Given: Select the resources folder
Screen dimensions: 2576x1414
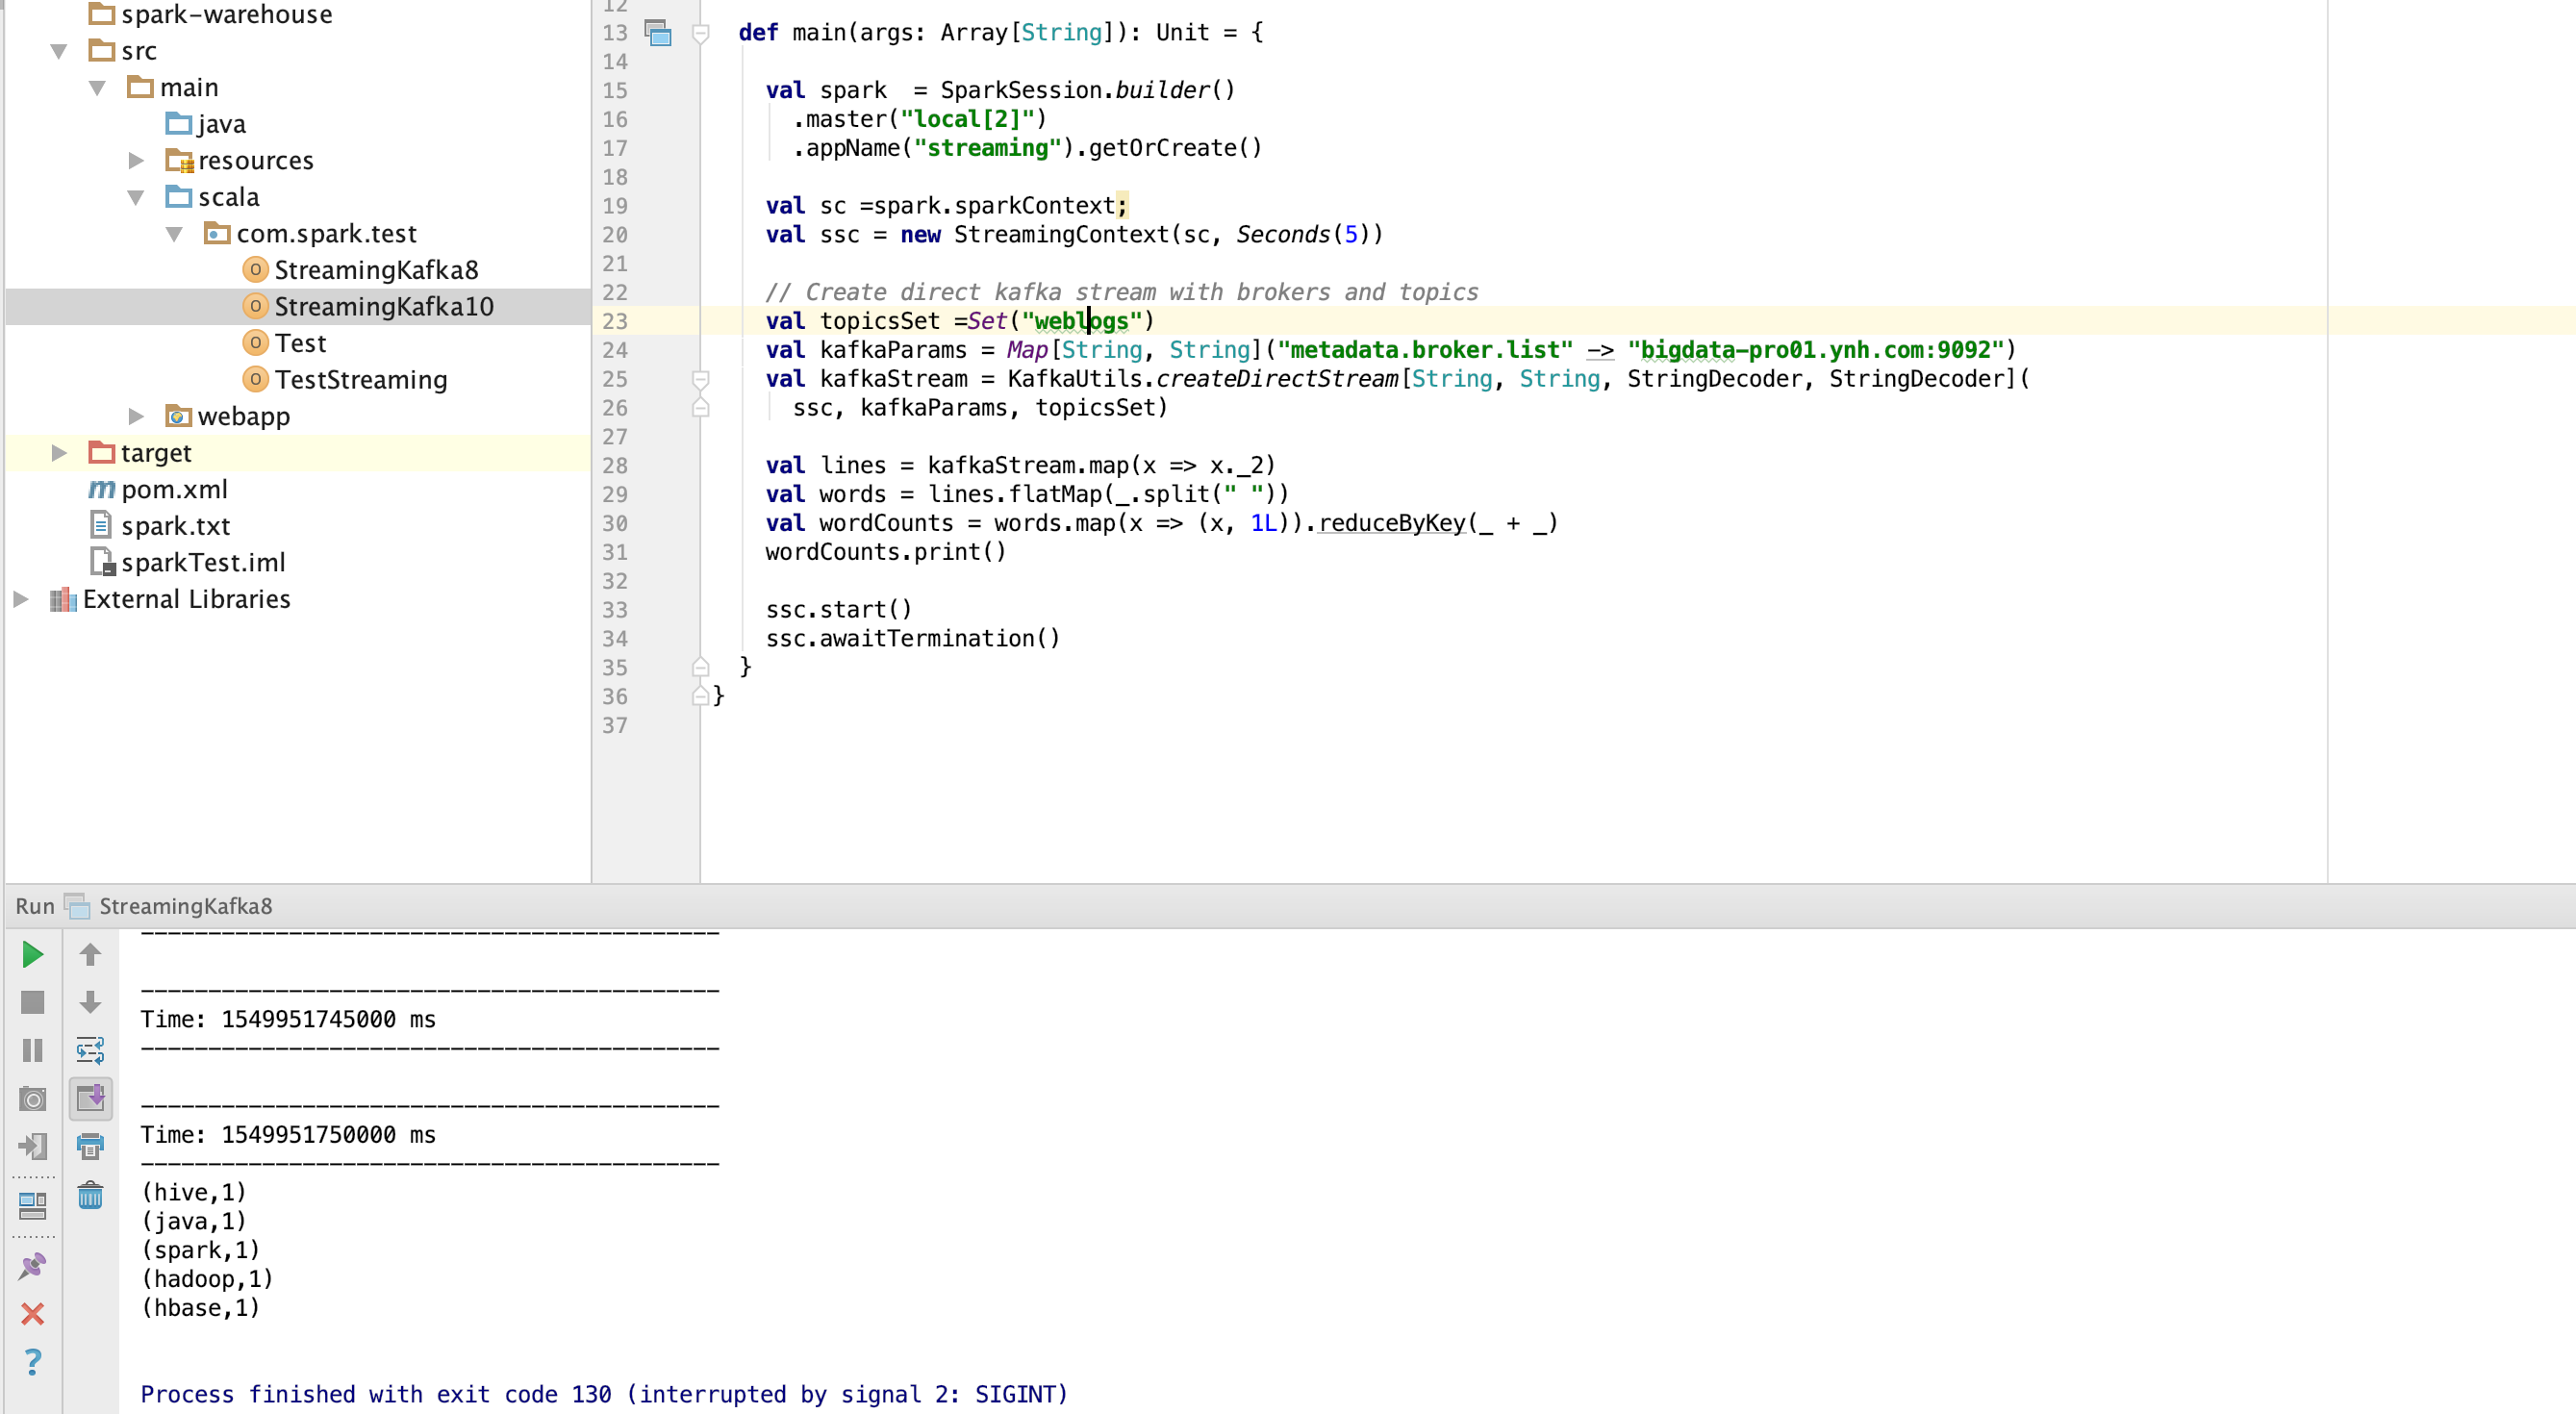Looking at the screenshot, I should 240,160.
